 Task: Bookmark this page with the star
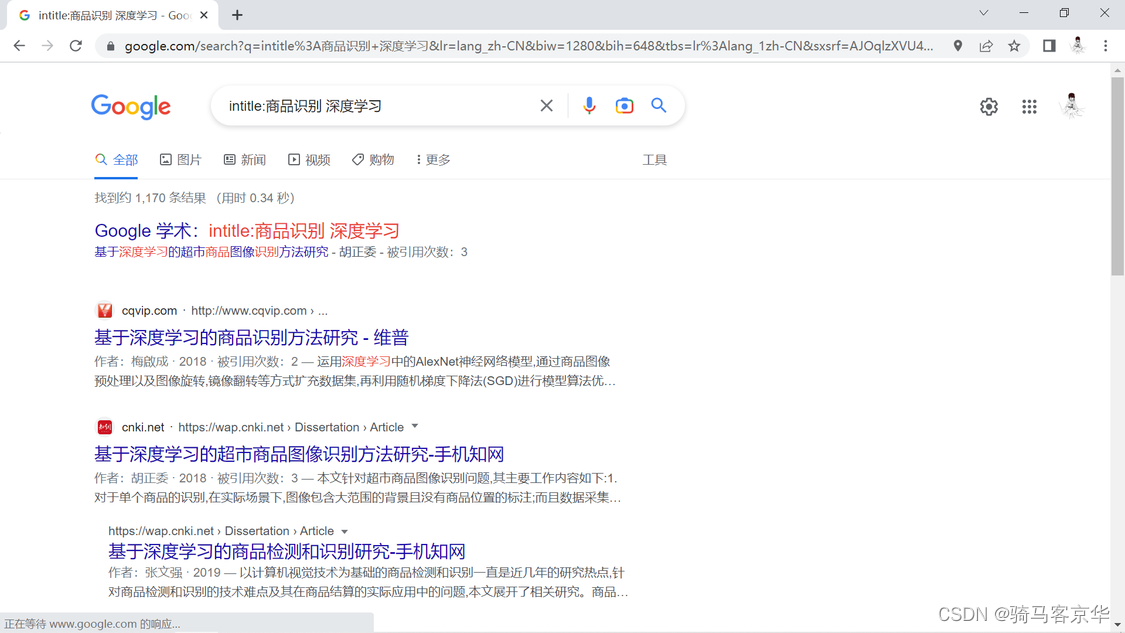pyautogui.click(x=1014, y=46)
